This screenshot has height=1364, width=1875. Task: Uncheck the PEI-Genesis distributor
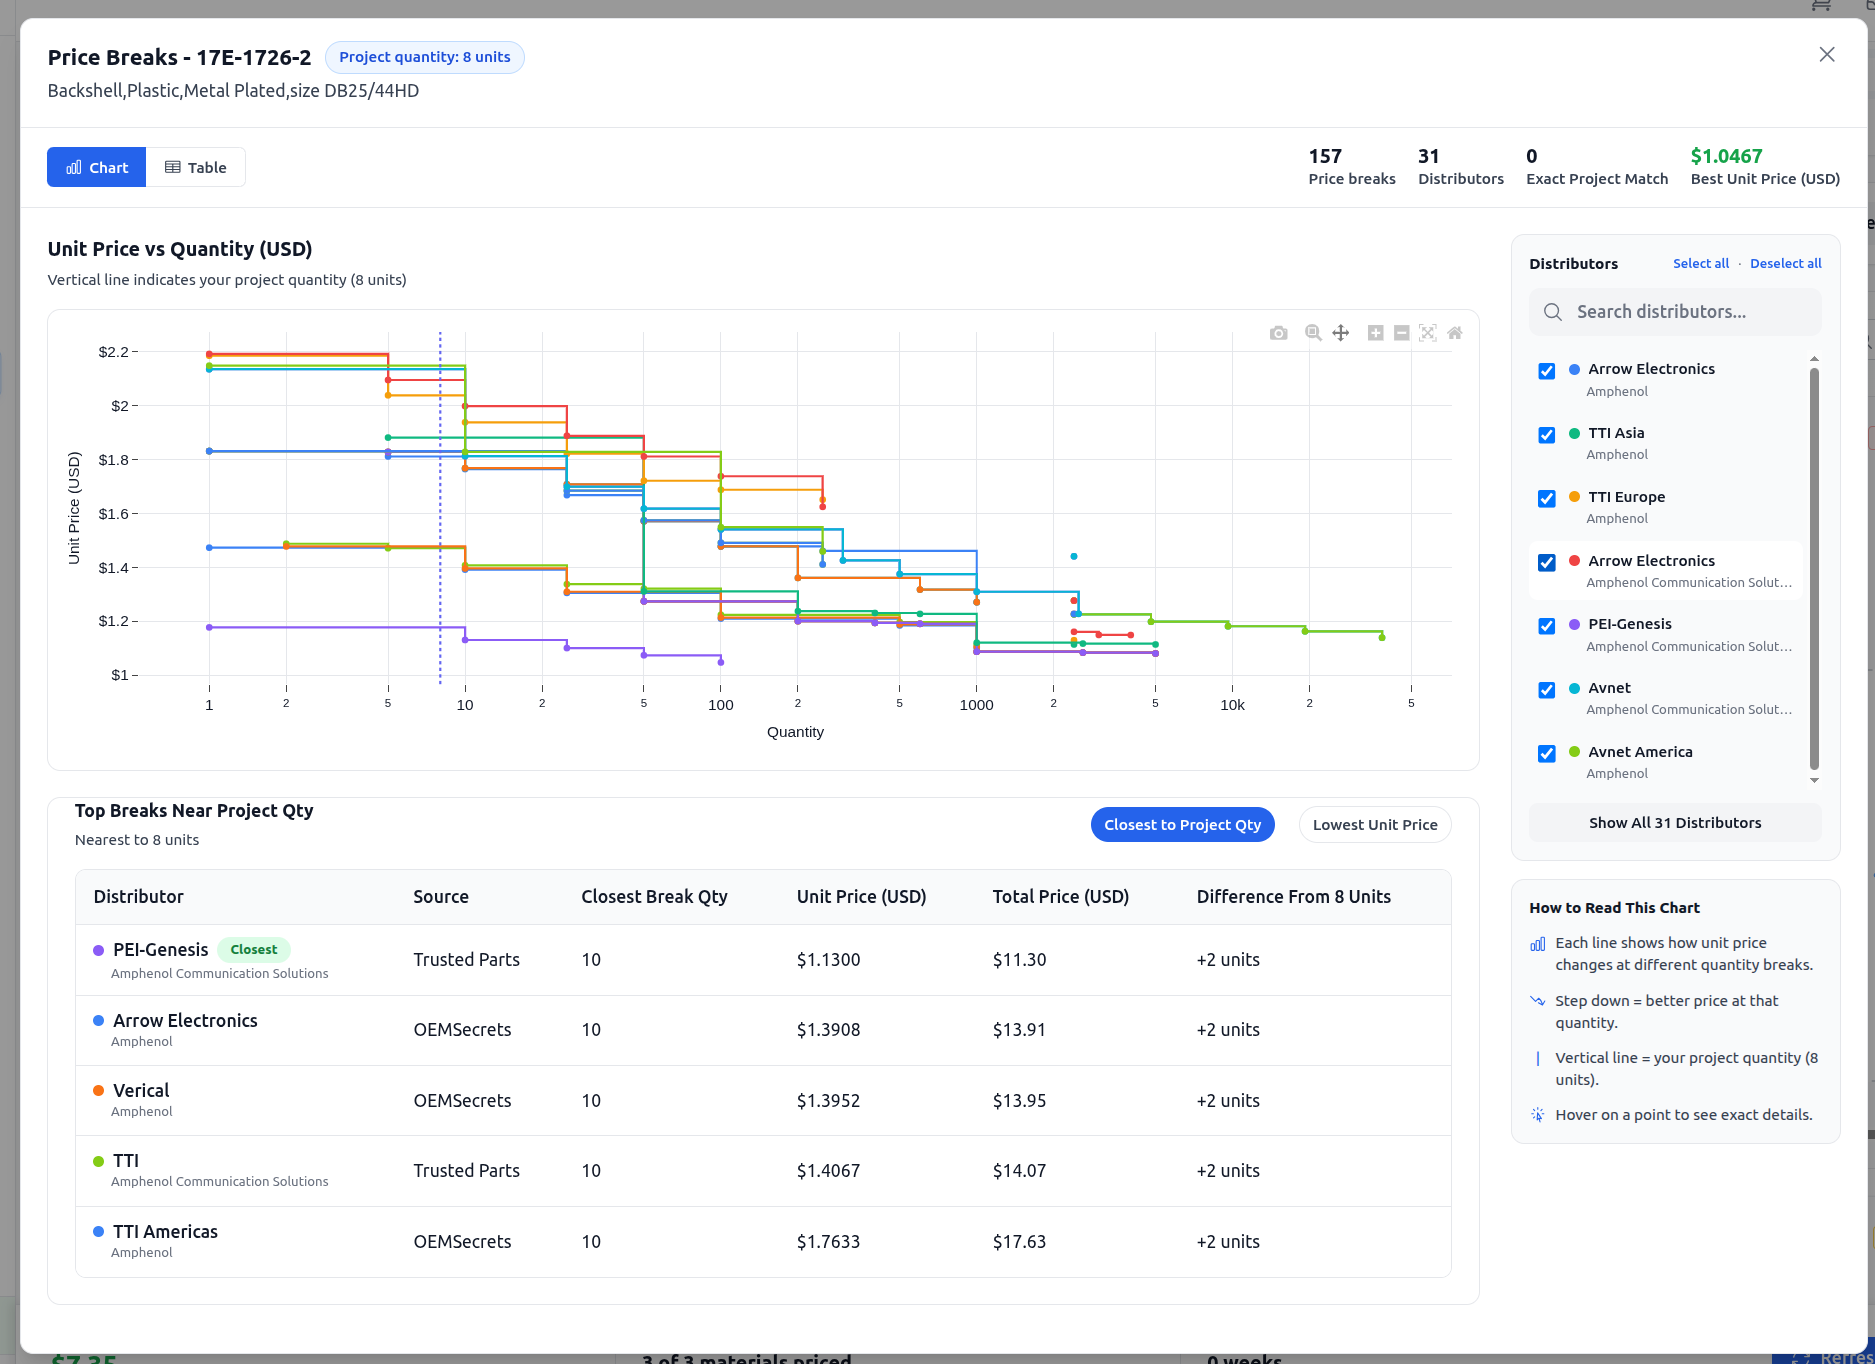(x=1547, y=626)
